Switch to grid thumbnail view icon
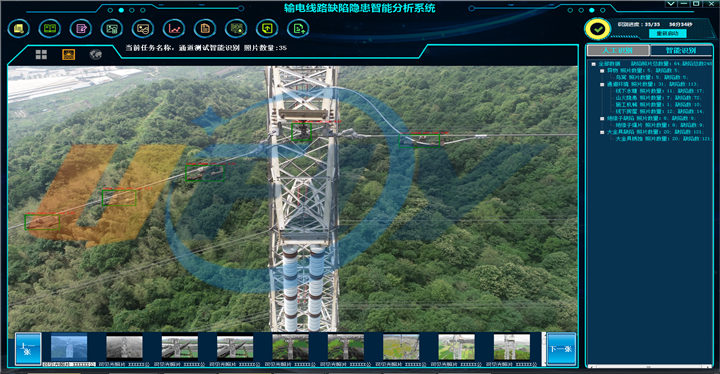 pyautogui.click(x=41, y=55)
